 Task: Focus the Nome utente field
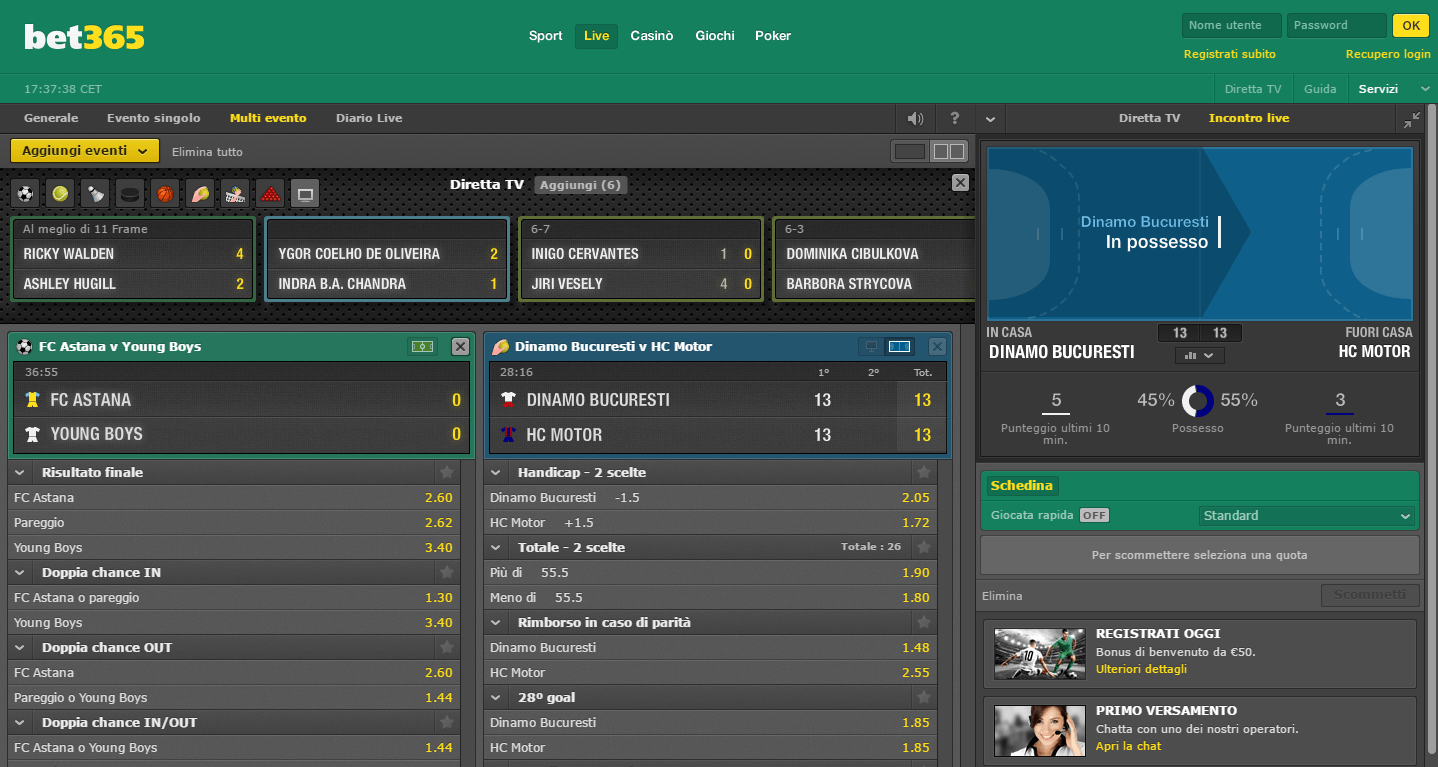(x=1232, y=26)
